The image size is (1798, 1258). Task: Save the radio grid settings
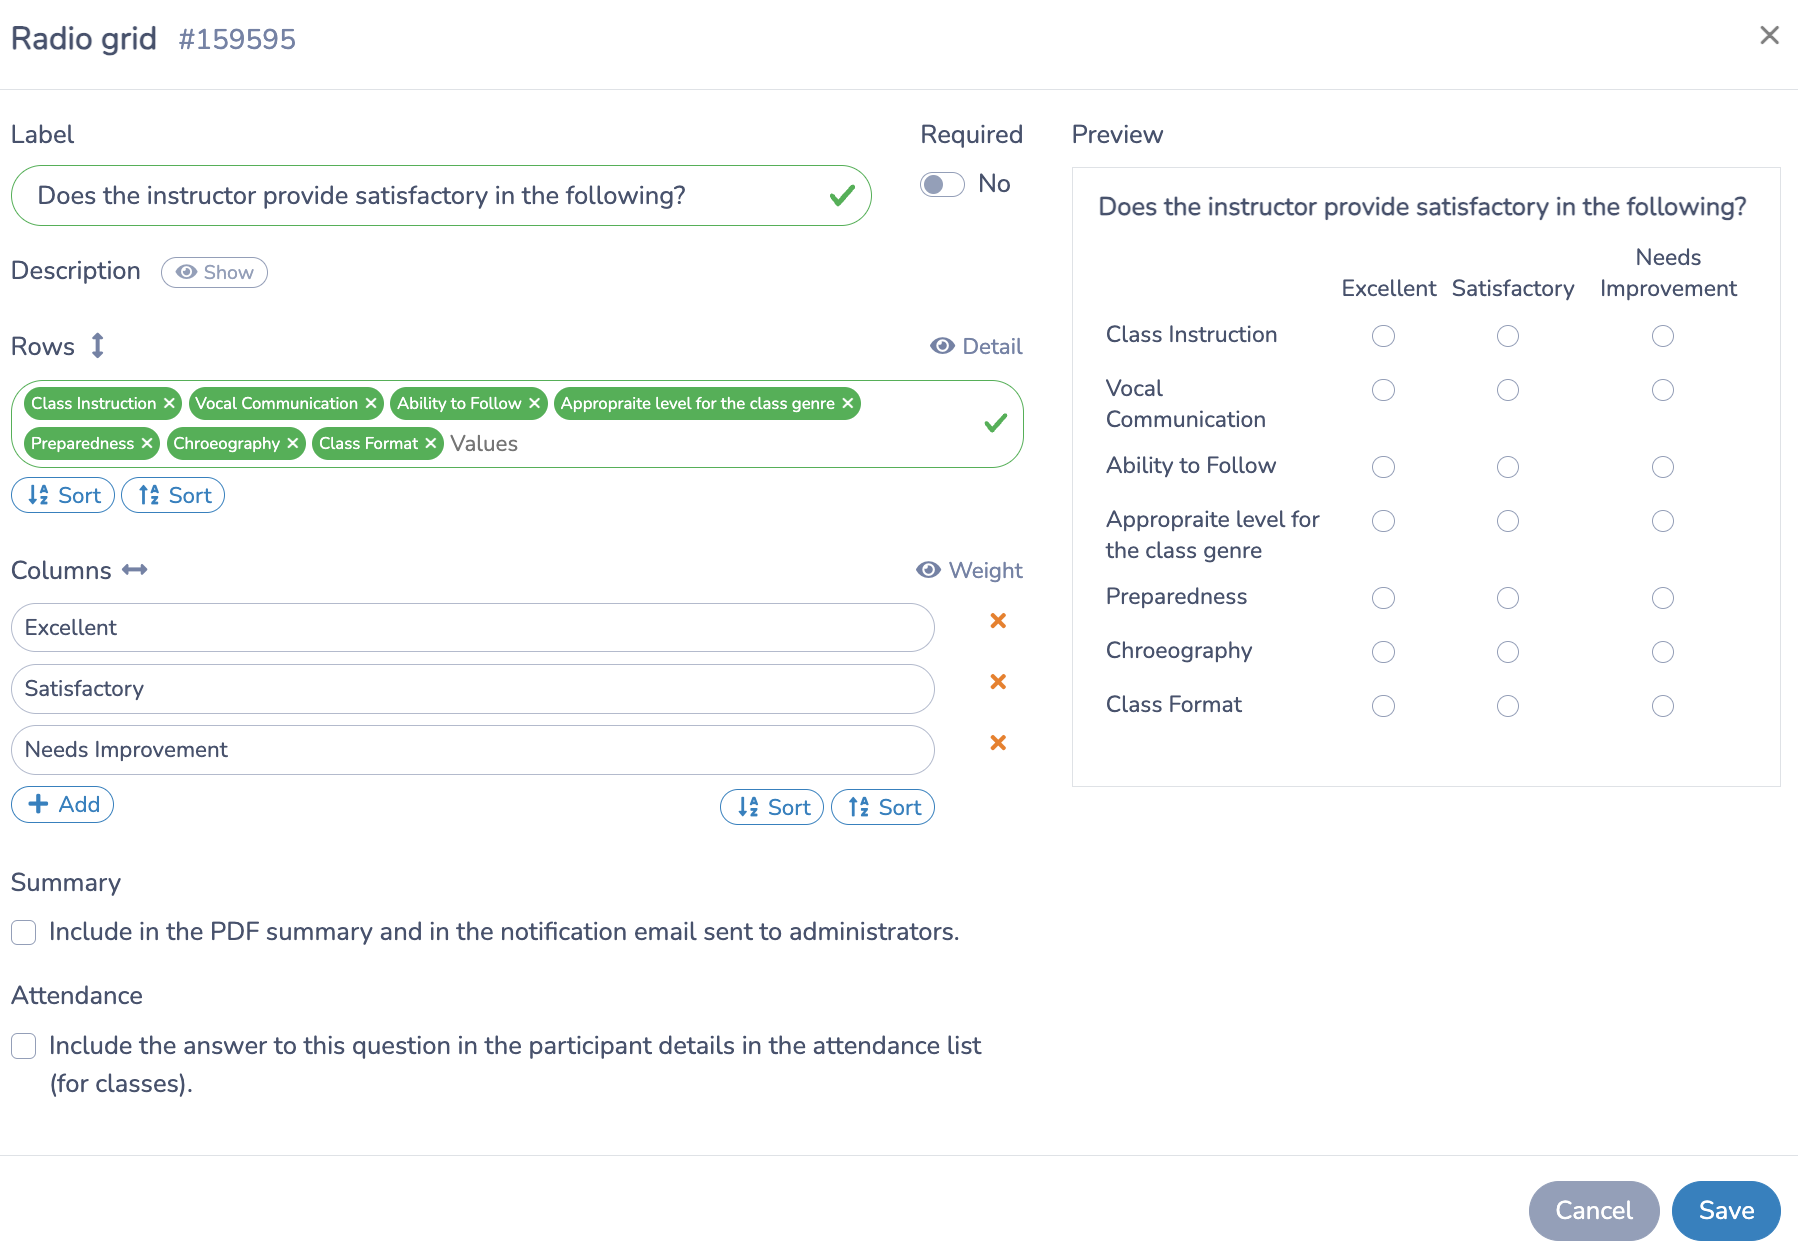1726,1210
